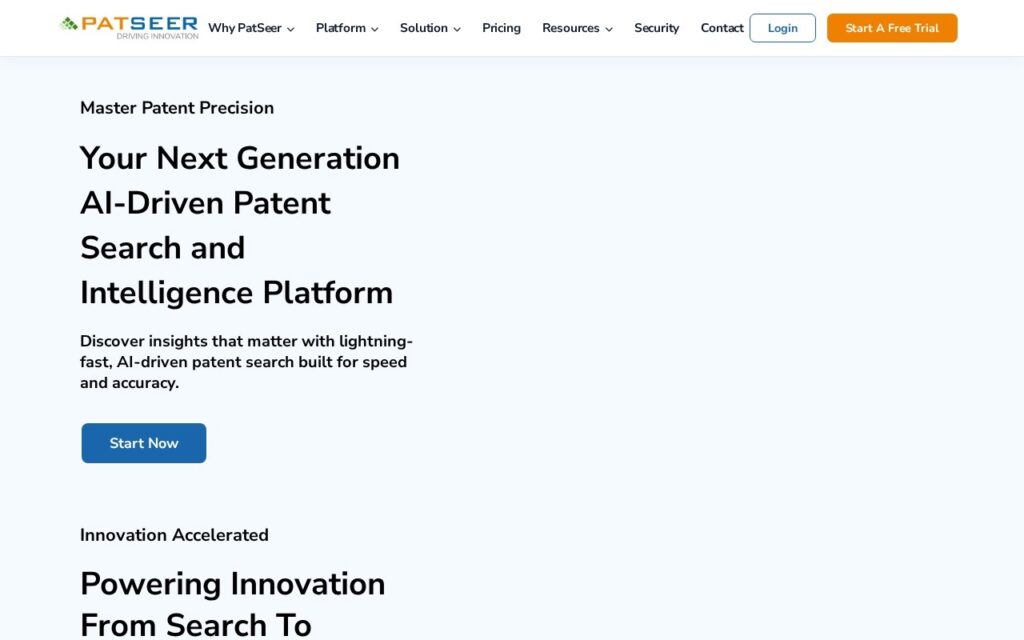Open the Platform menu label
Image resolution: width=1024 pixels, height=640 pixels.
point(340,28)
